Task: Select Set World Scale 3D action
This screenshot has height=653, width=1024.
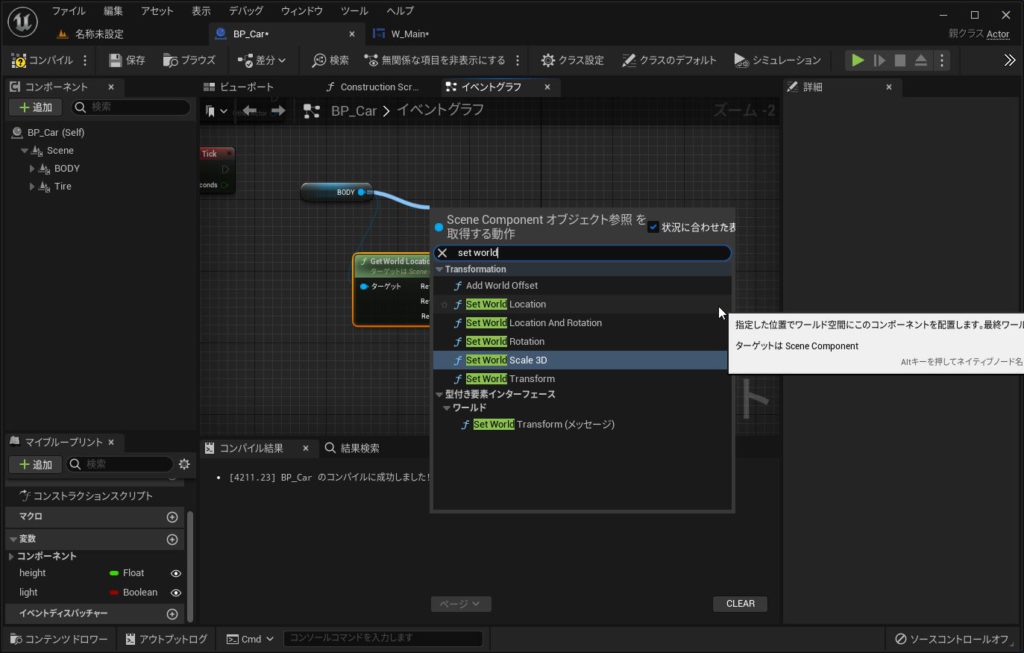Action: point(580,360)
